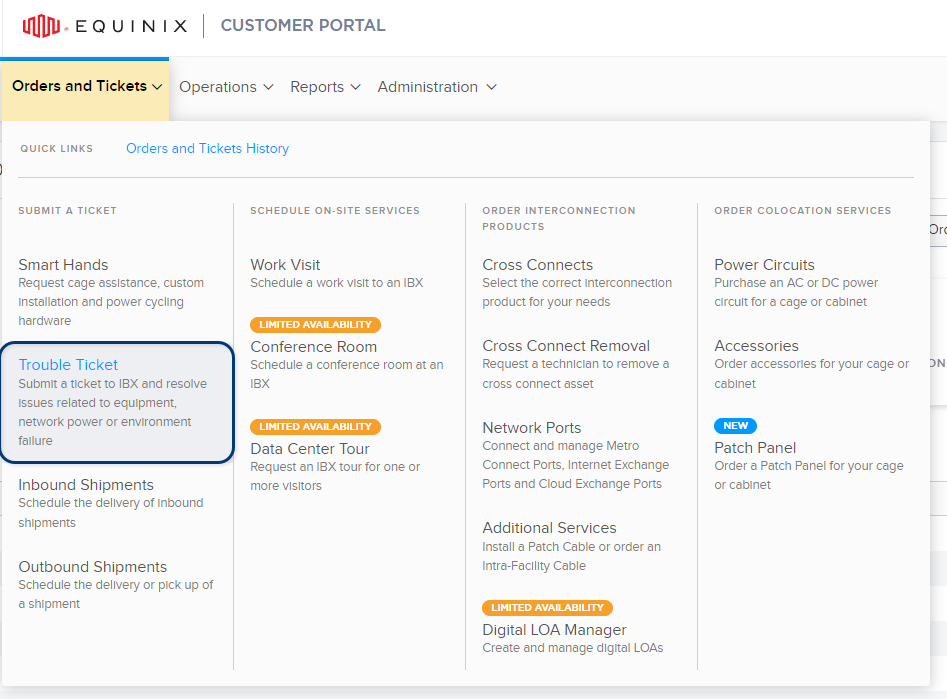The image size is (947, 699).
Task: Click 'Order accessories for your cage' description
Action: click(811, 373)
